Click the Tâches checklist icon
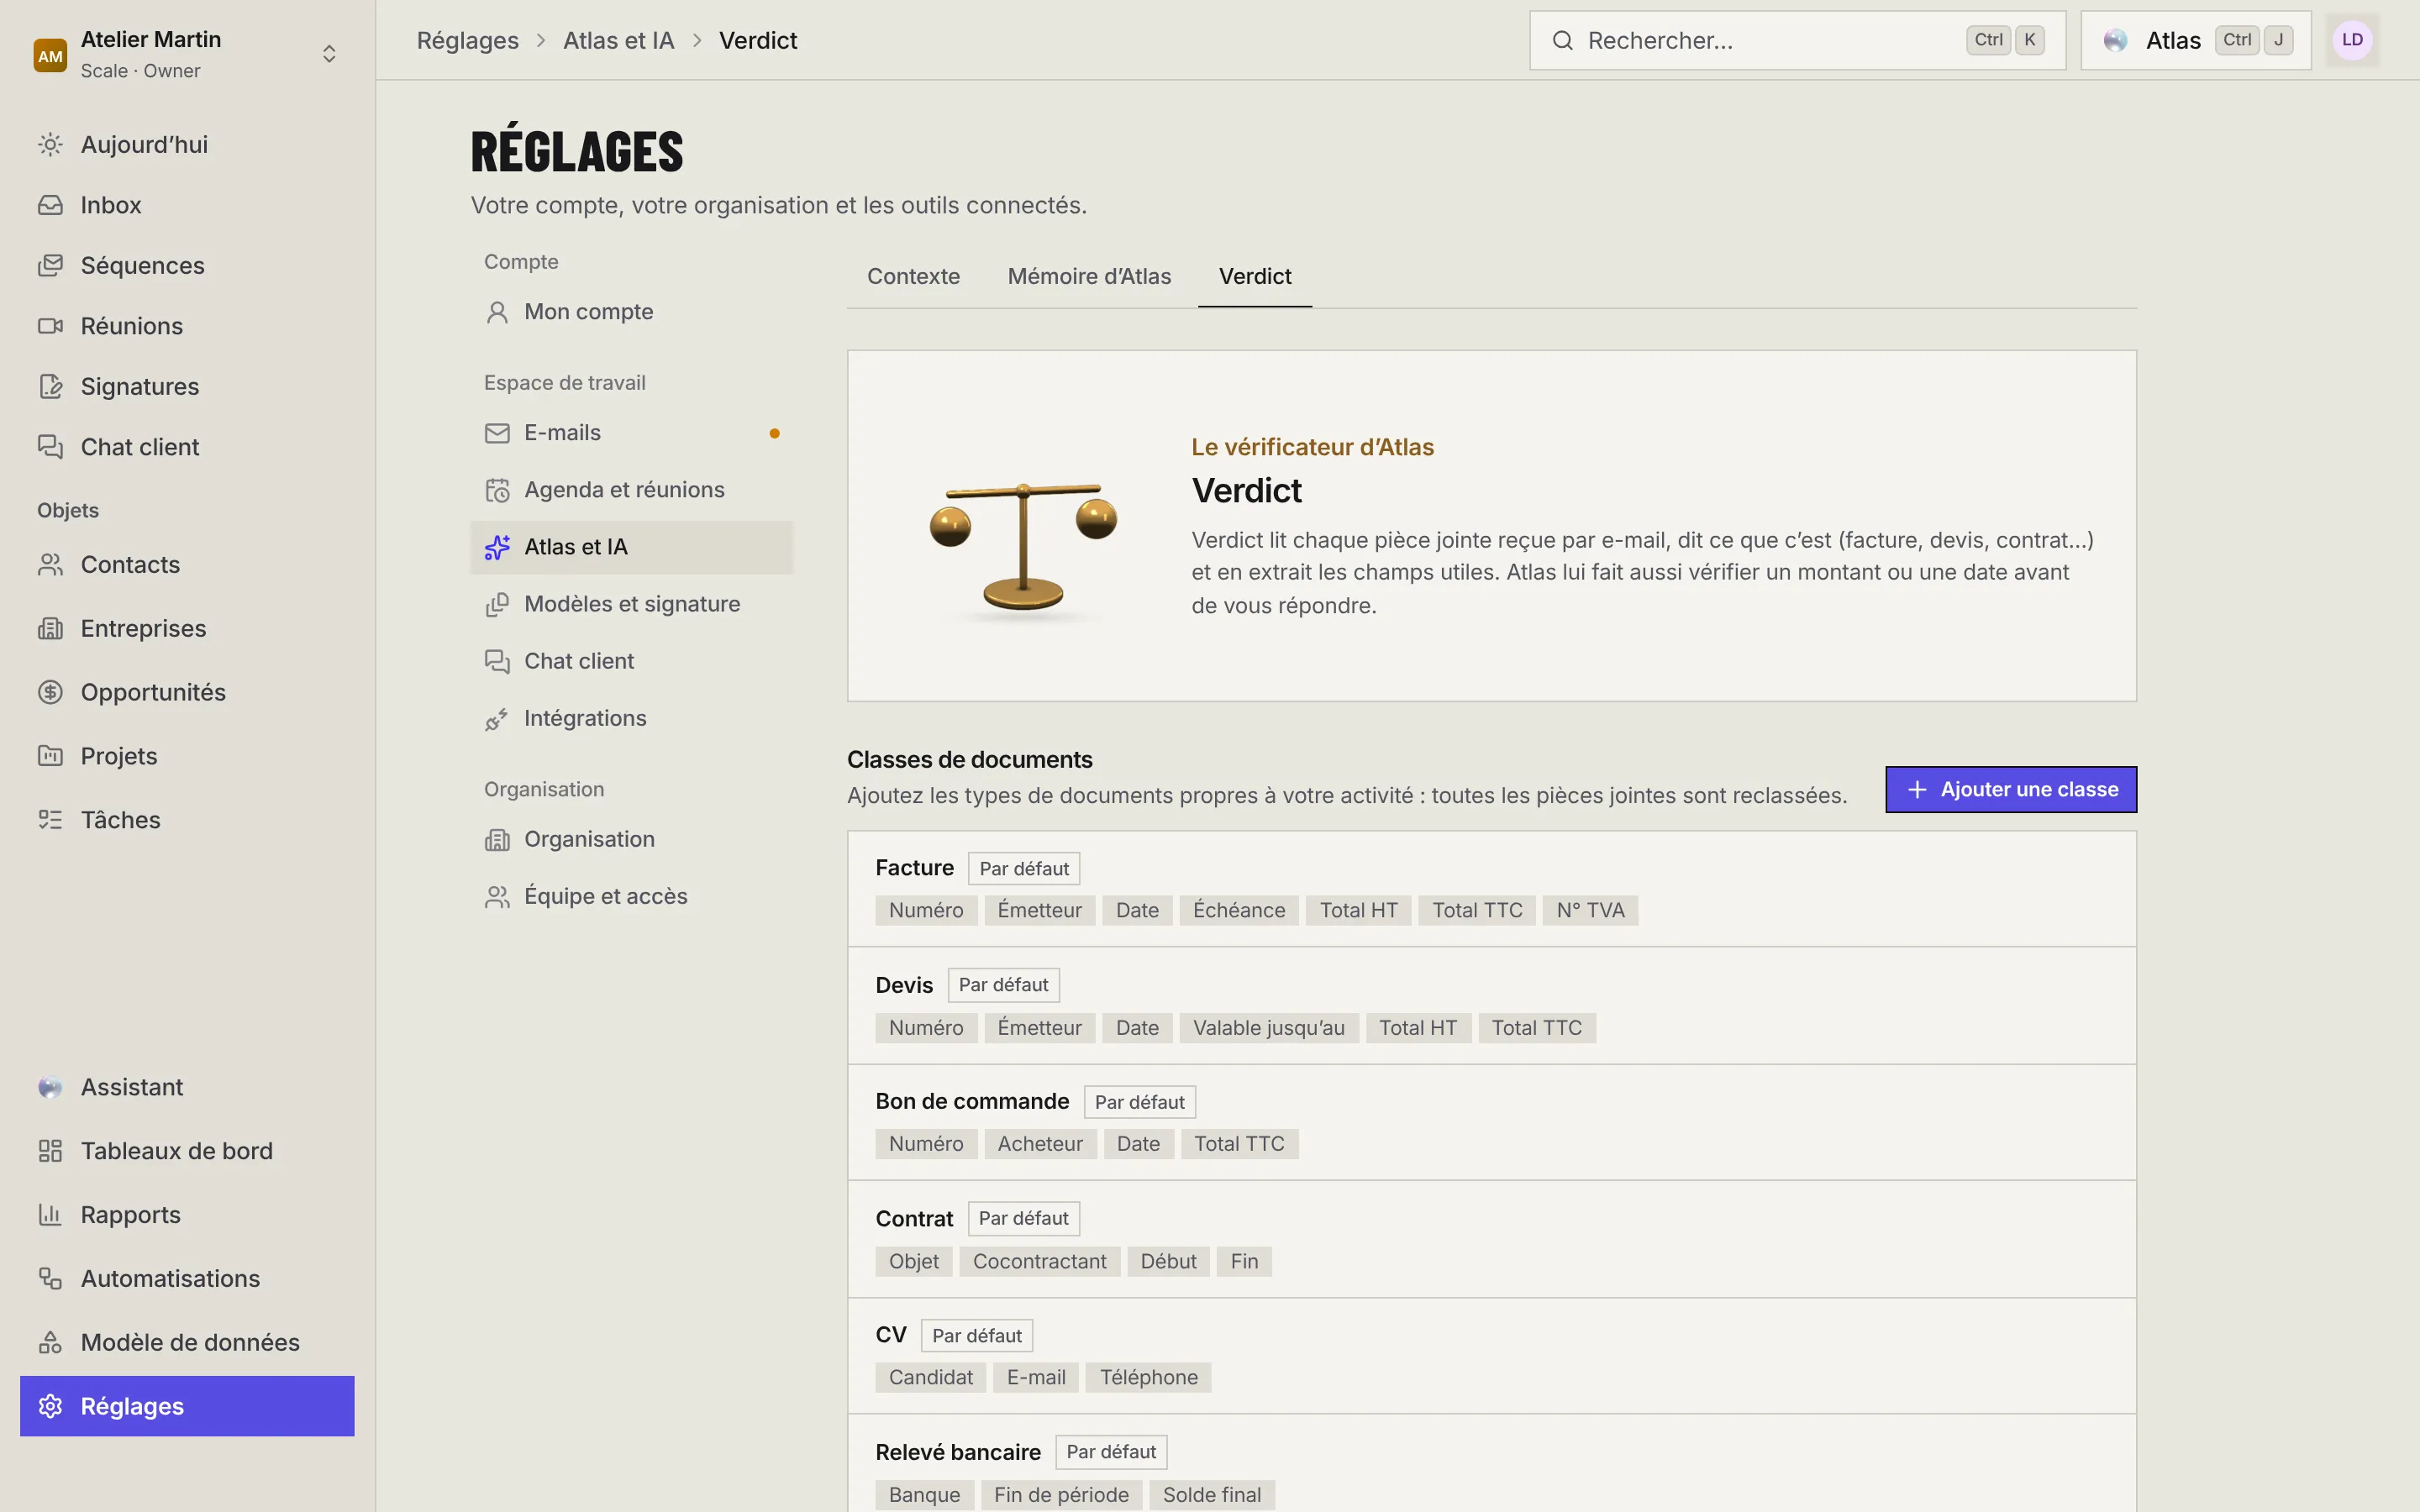The width and height of the screenshot is (2420, 1512). point(50,820)
